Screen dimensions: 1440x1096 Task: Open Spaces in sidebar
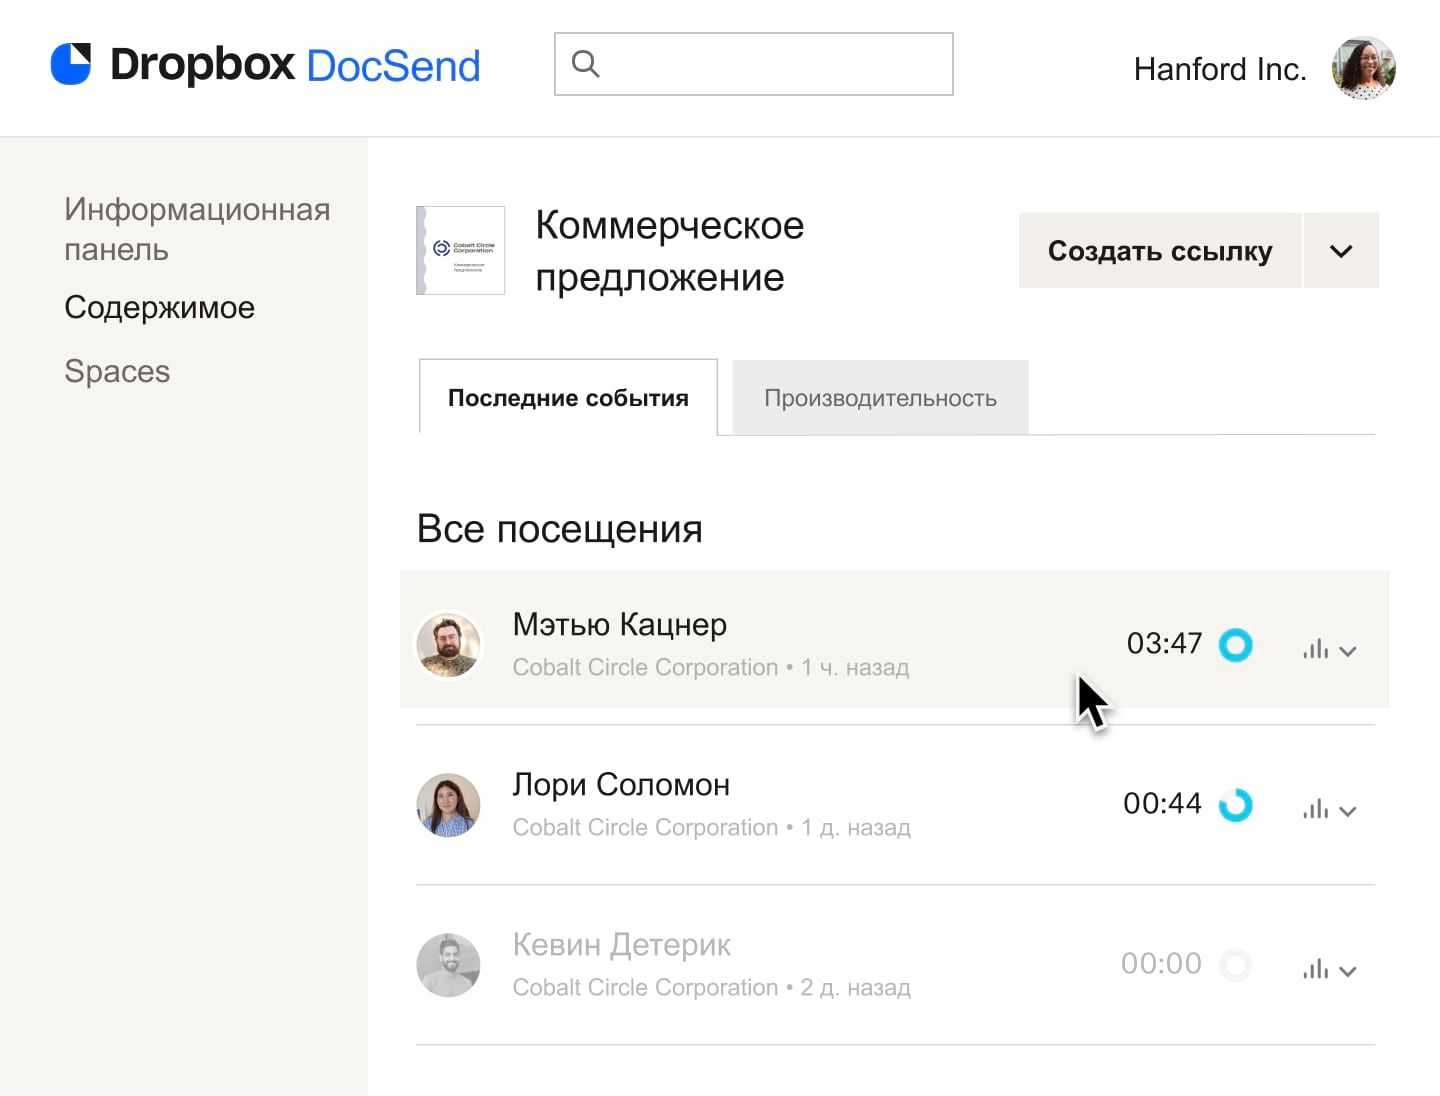coord(117,371)
